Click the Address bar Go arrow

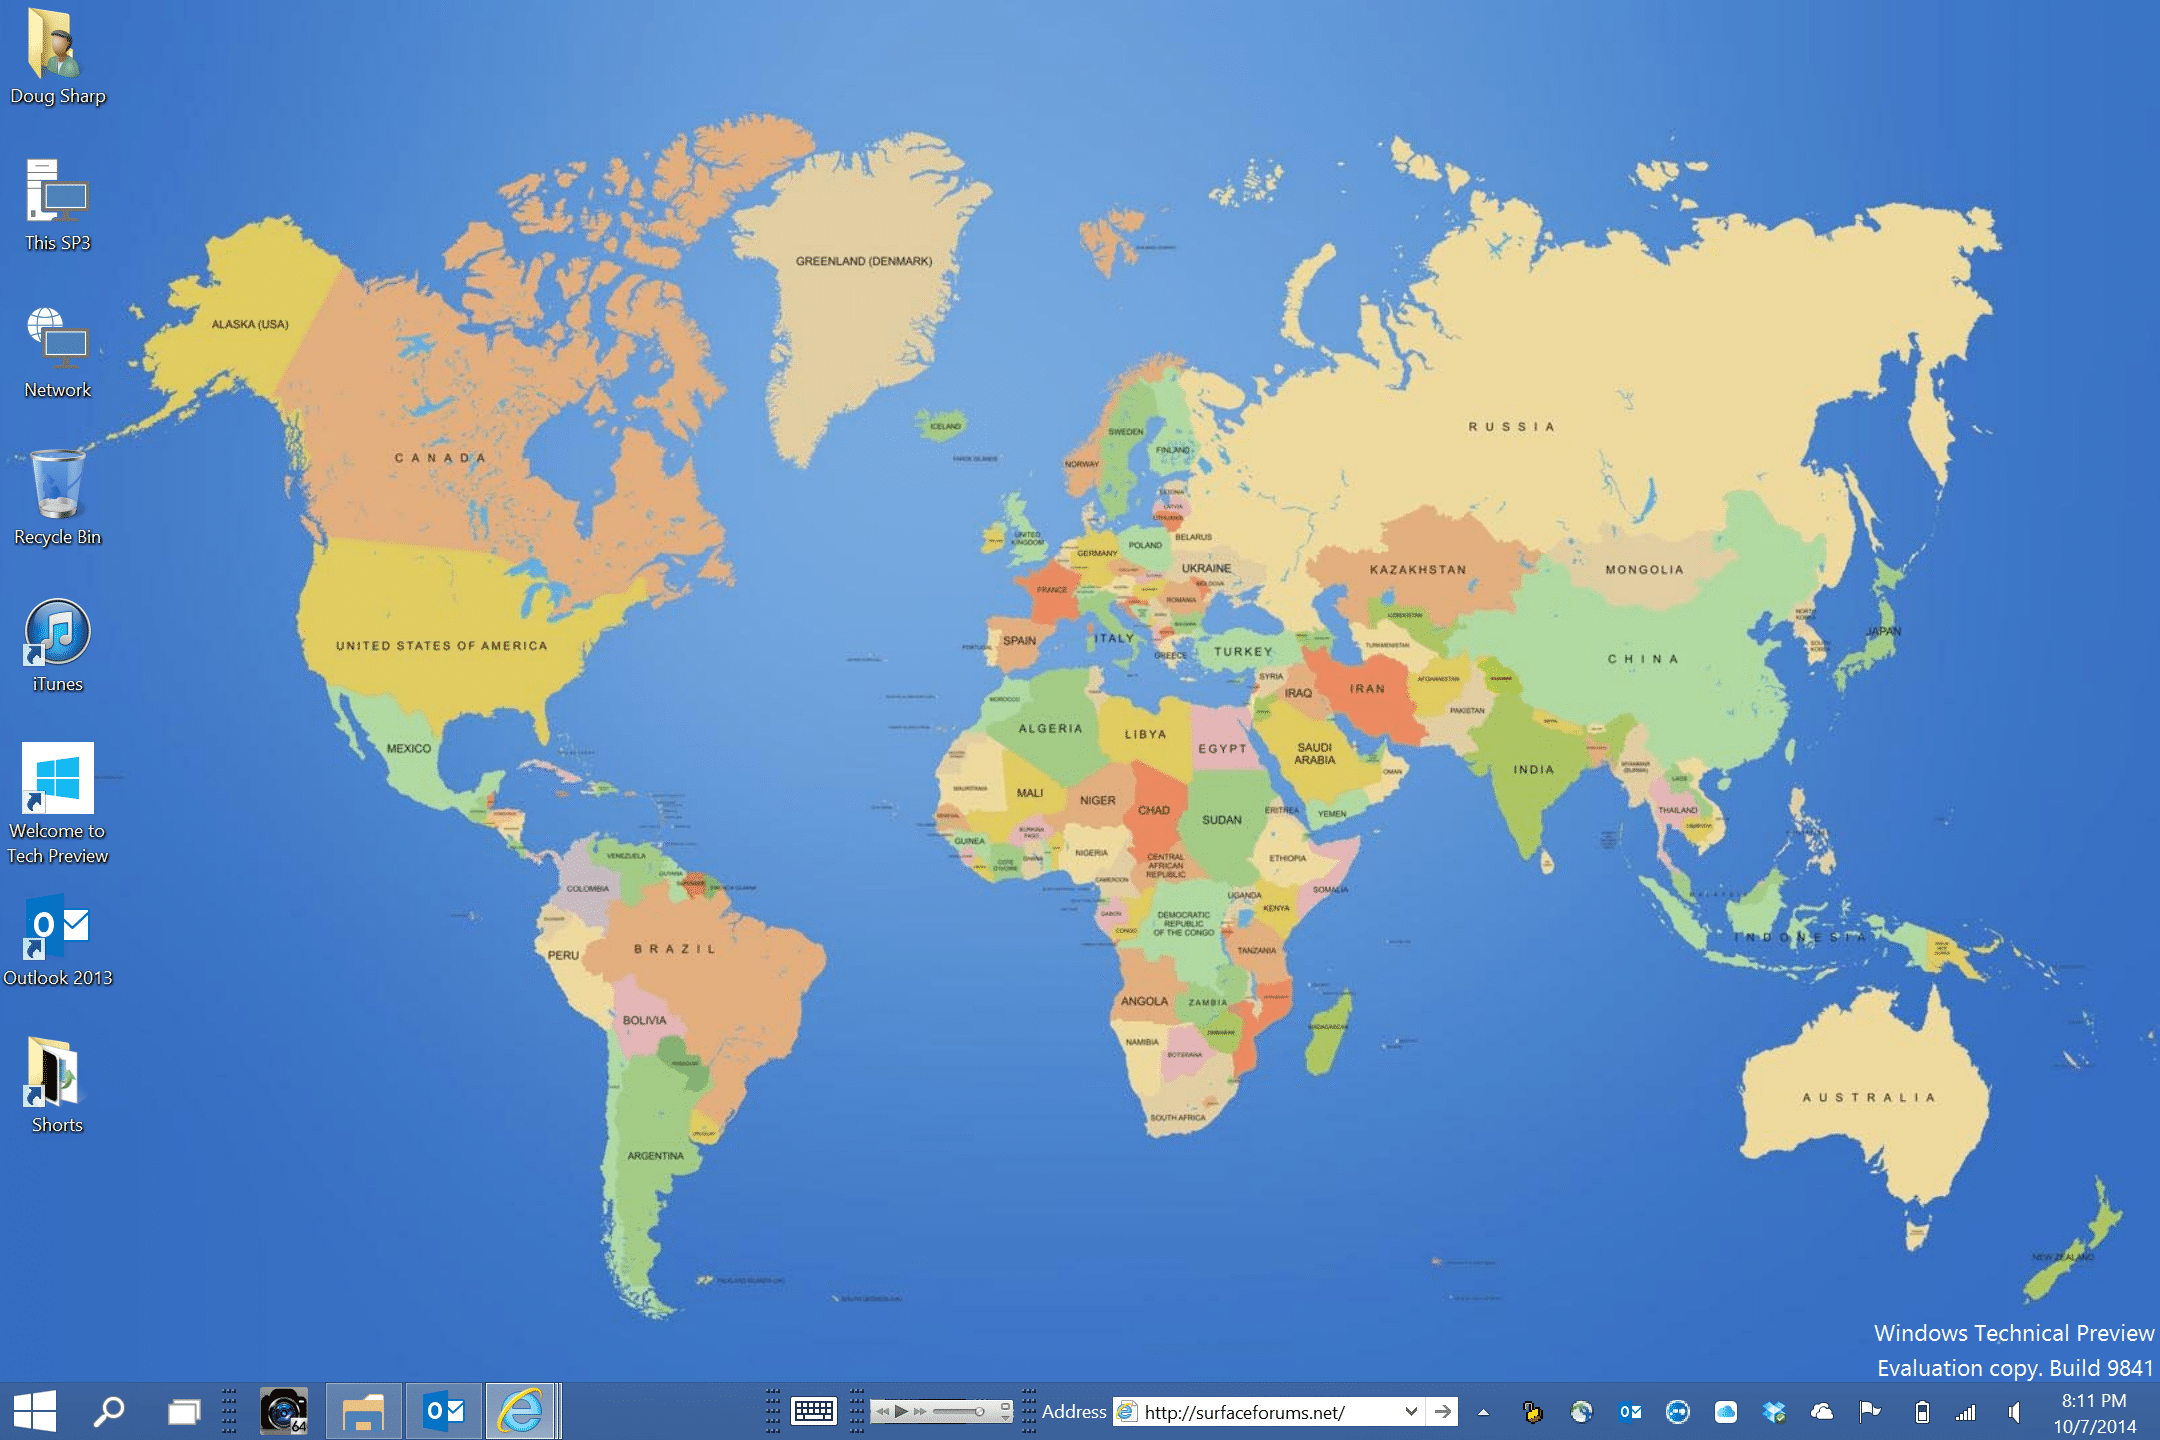1443,1412
